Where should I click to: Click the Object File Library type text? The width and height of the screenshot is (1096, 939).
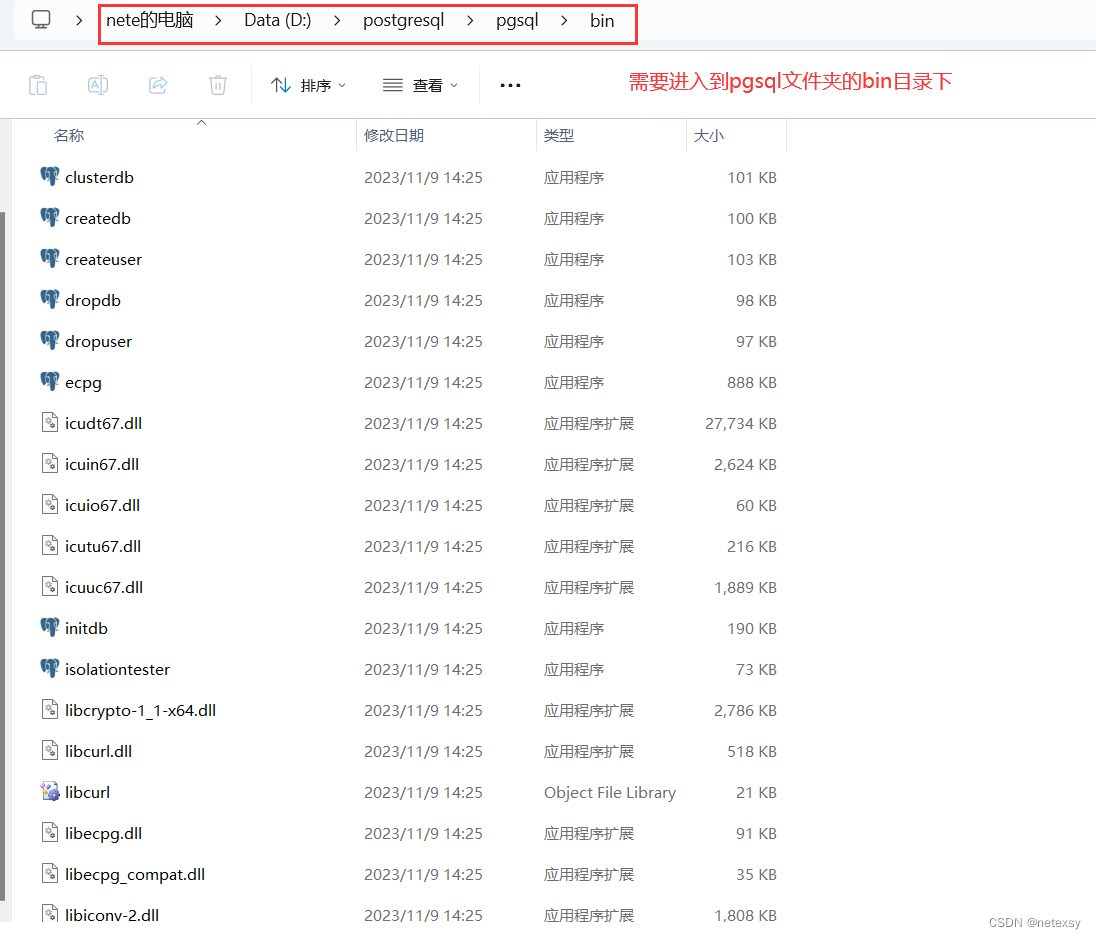(610, 792)
